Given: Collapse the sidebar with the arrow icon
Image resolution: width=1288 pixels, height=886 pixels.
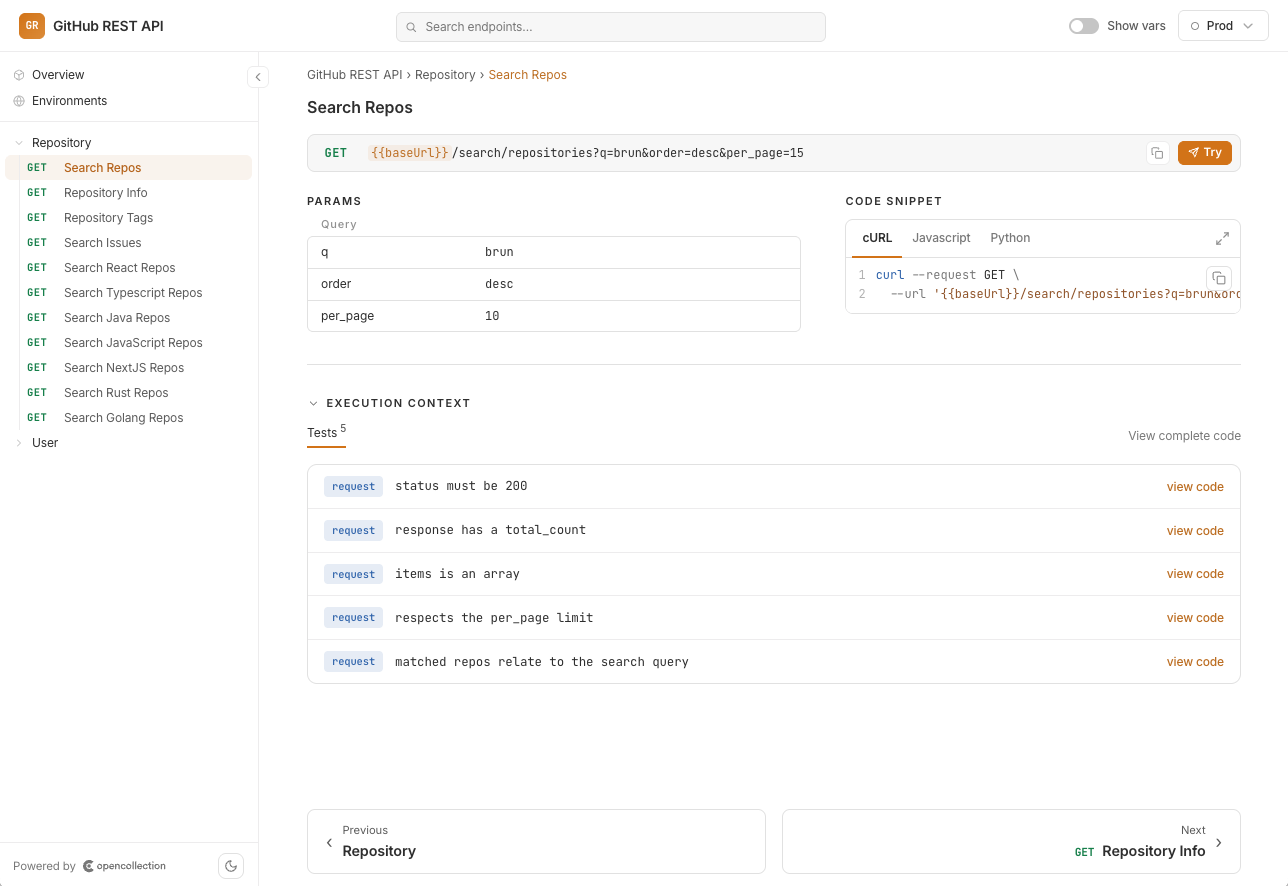Looking at the screenshot, I should coord(258,77).
